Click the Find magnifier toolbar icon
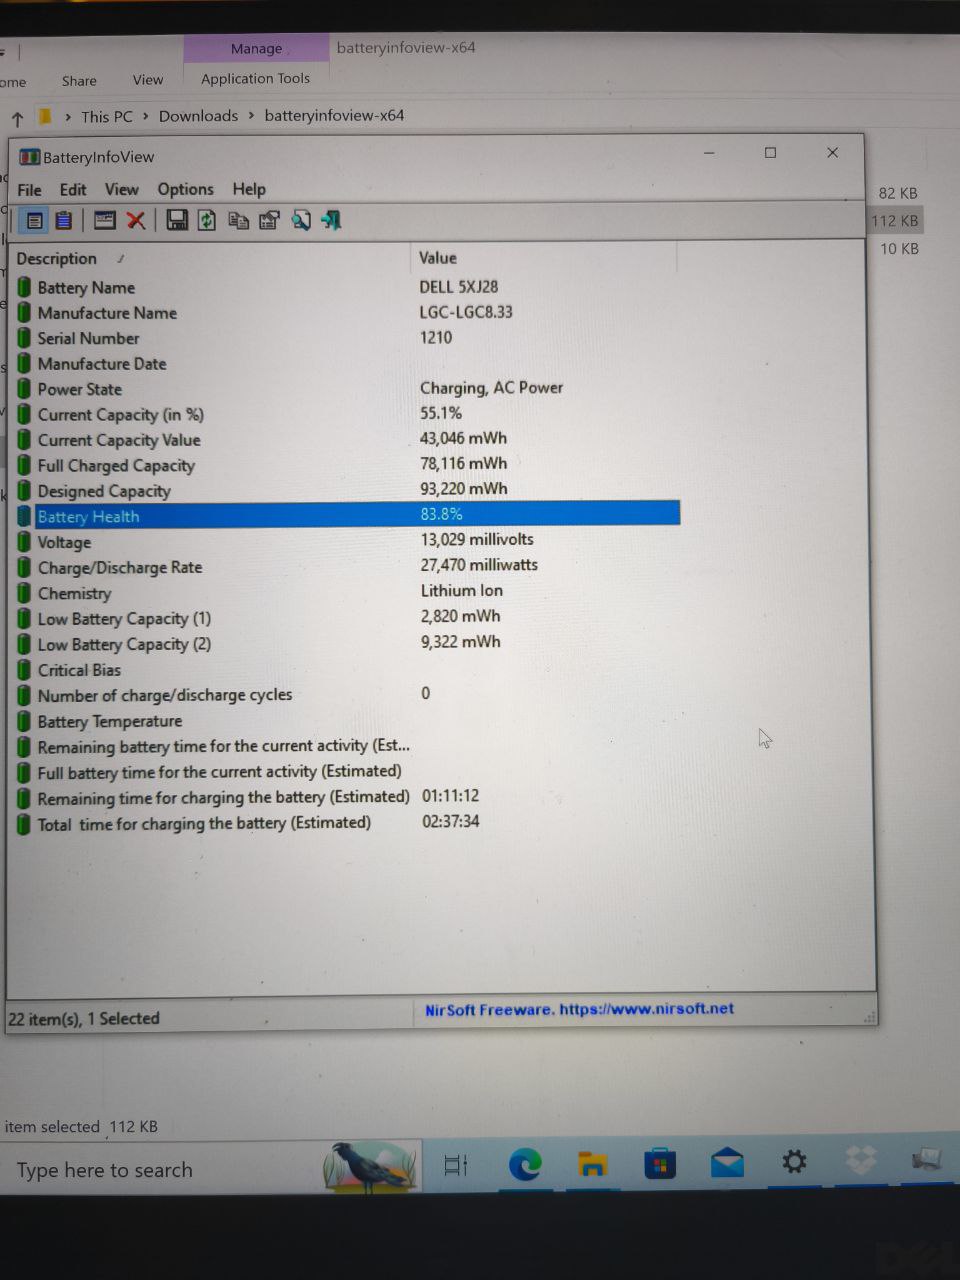960x1280 pixels. pyautogui.click(x=300, y=221)
